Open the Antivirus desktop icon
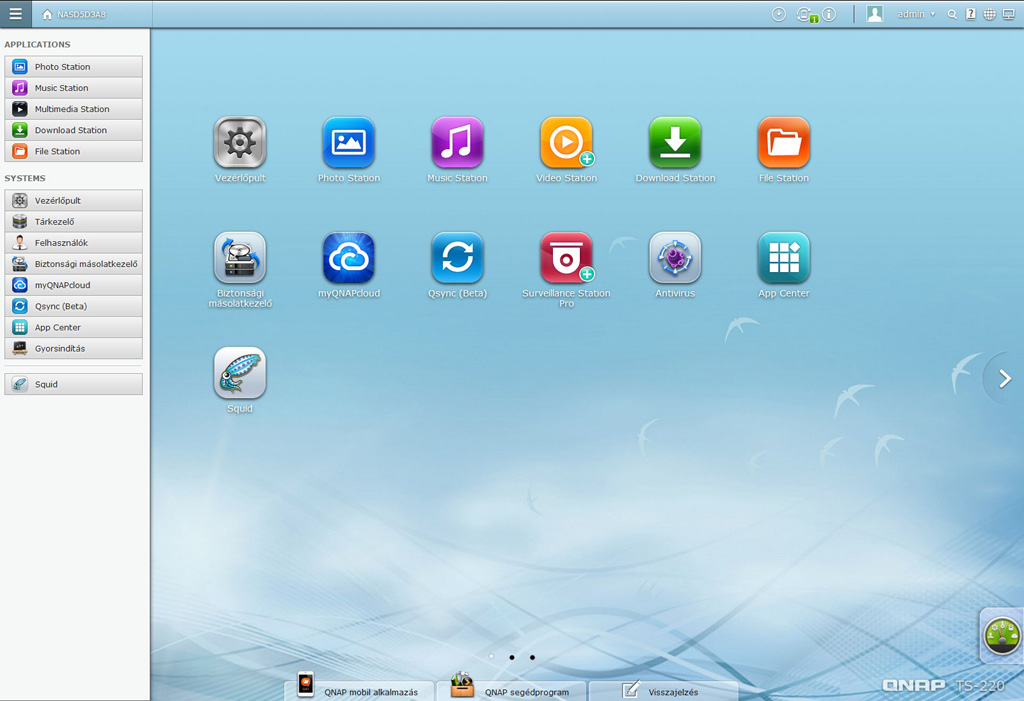The height and width of the screenshot is (701, 1024). 675,258
